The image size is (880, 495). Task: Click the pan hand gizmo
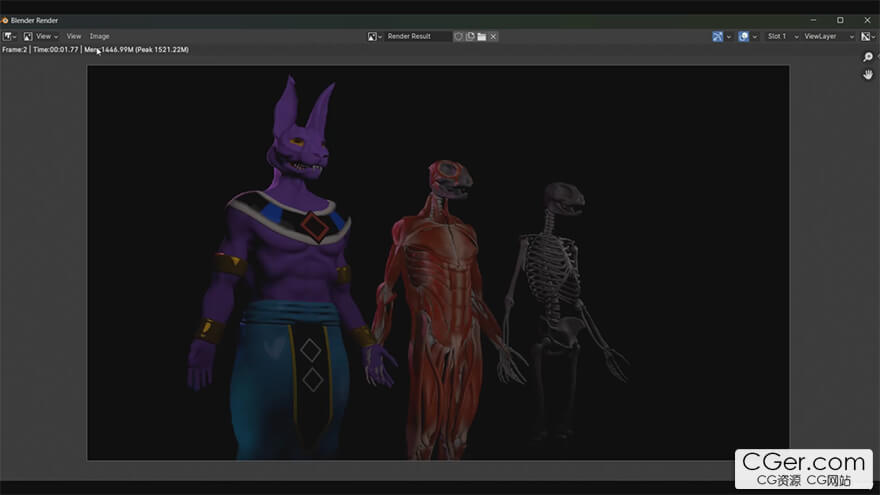pos(868,75)
